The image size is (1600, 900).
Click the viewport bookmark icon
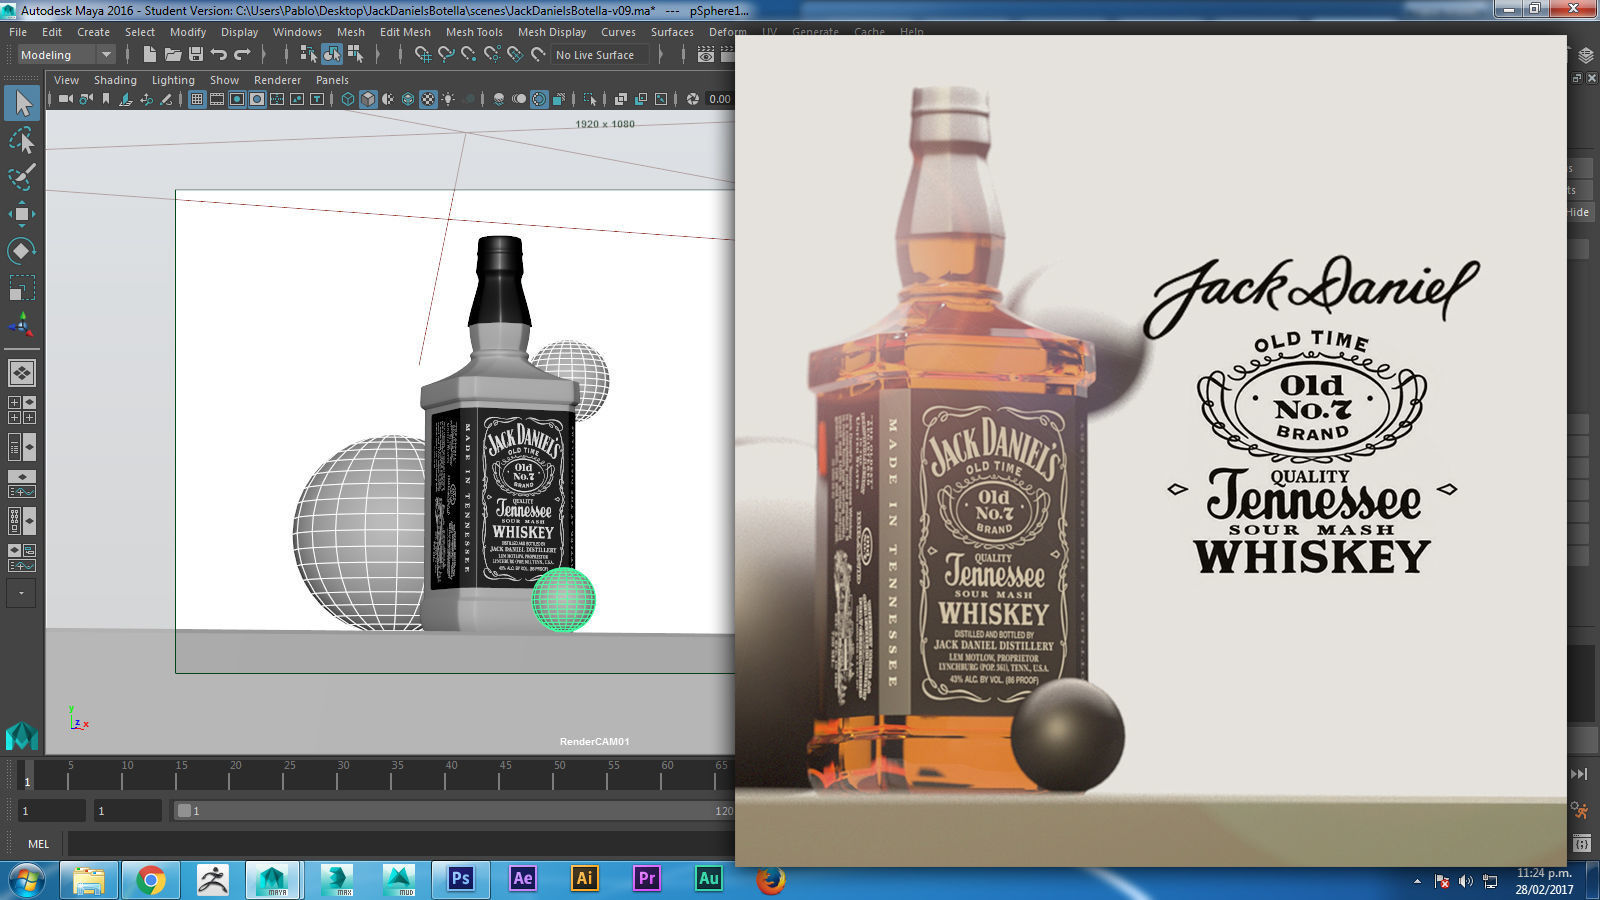pyautogui.click(x=106, y=99)
